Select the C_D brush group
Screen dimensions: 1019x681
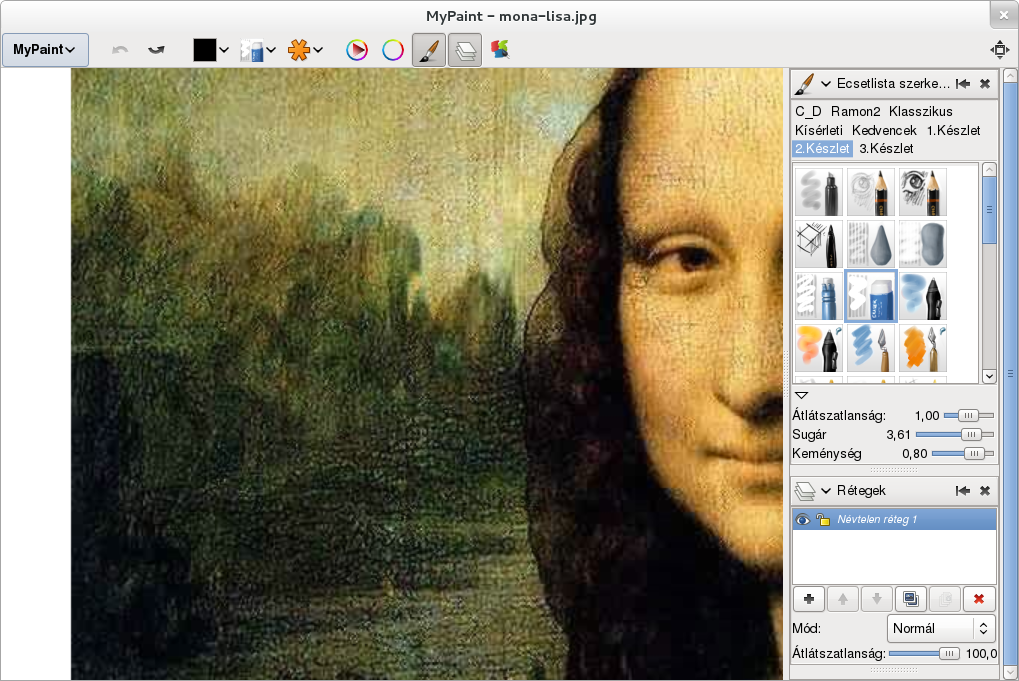[x=808, y=112]
